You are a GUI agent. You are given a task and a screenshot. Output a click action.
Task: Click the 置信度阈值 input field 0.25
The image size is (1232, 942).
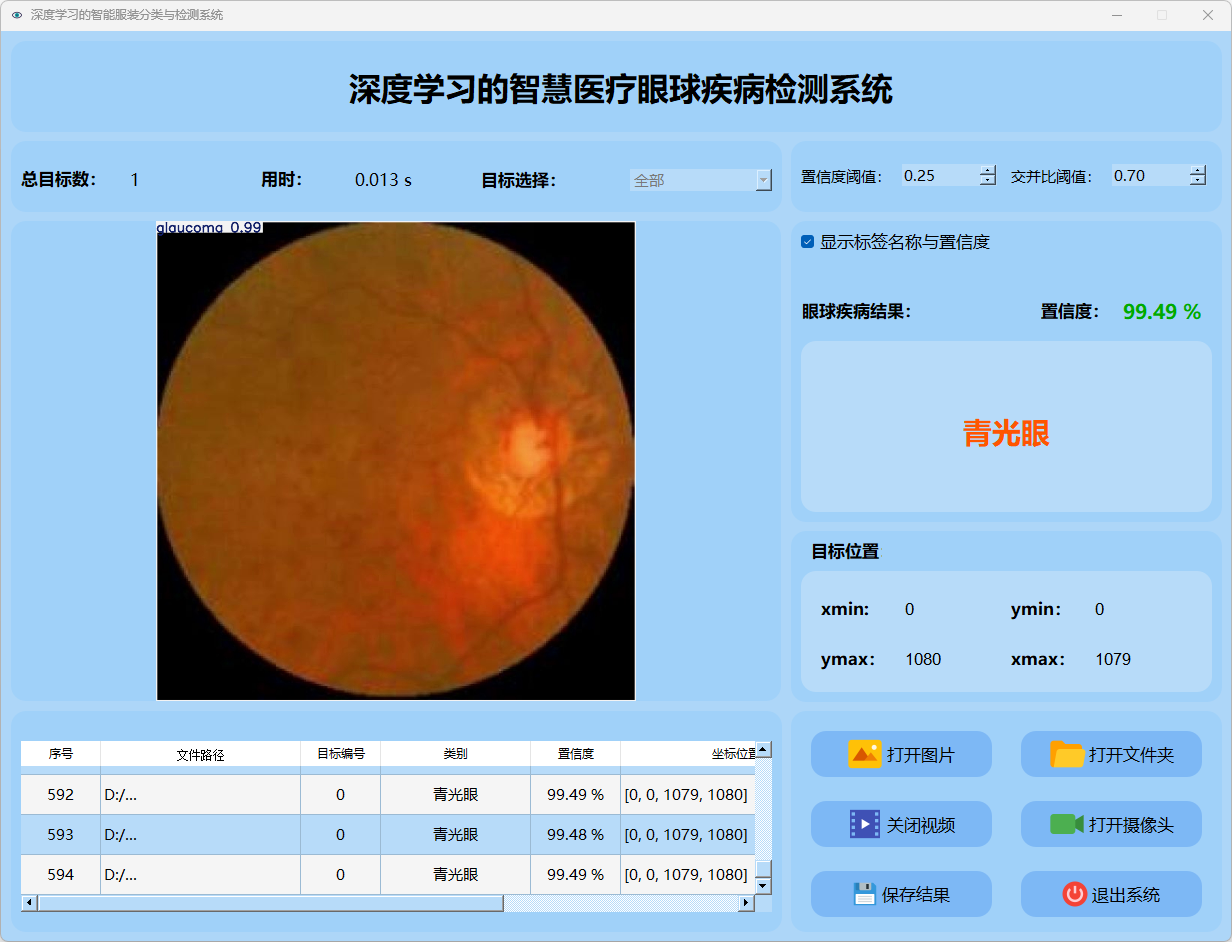(x=940, y=175)
